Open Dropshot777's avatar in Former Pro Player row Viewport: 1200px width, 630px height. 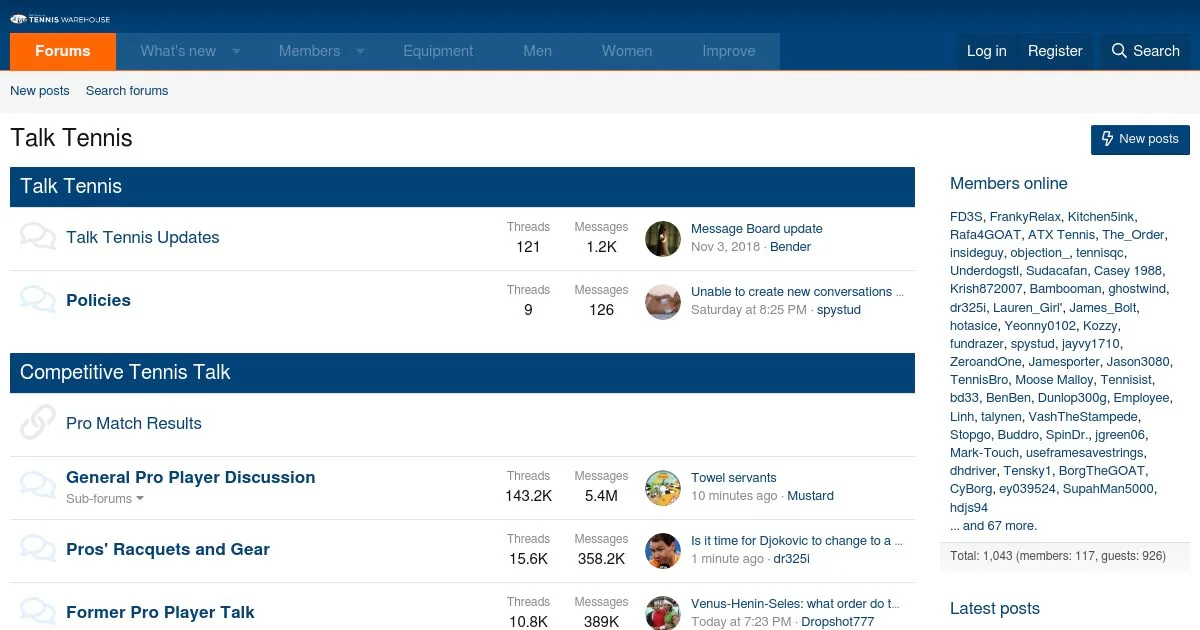point(663,613)
